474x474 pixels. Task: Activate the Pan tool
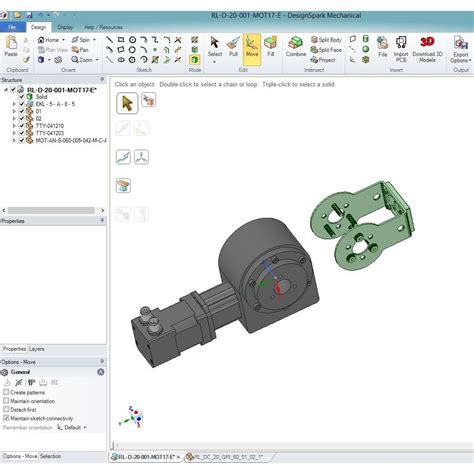click(x=80, y=50)
